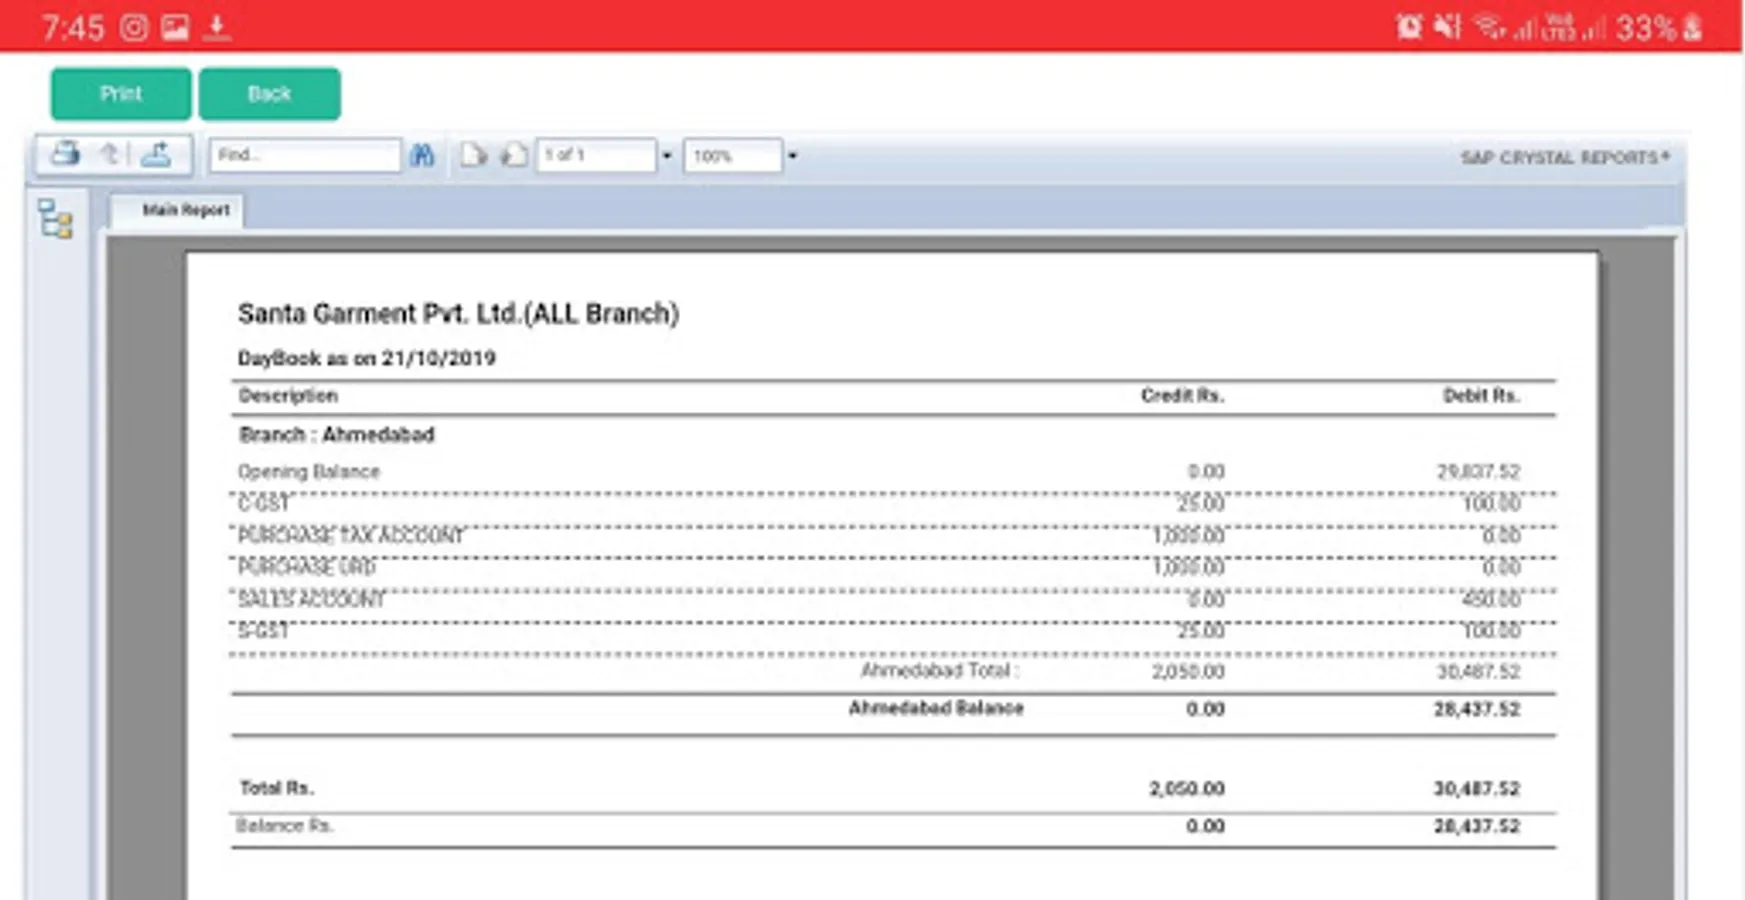
Task: Click the 'Description' column header
Action: click(288, 395)
